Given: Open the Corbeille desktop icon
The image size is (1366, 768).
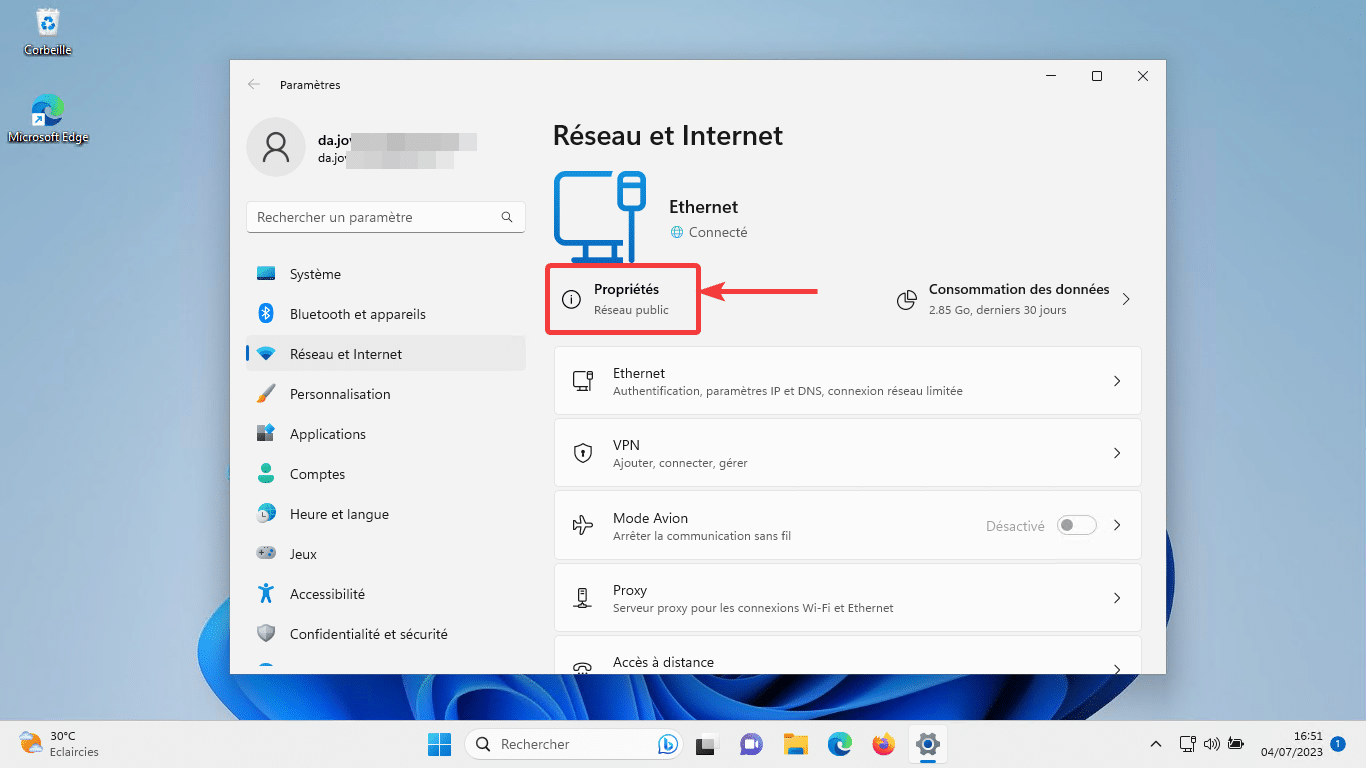Looking at the screenshot, I should coord(46,22).
